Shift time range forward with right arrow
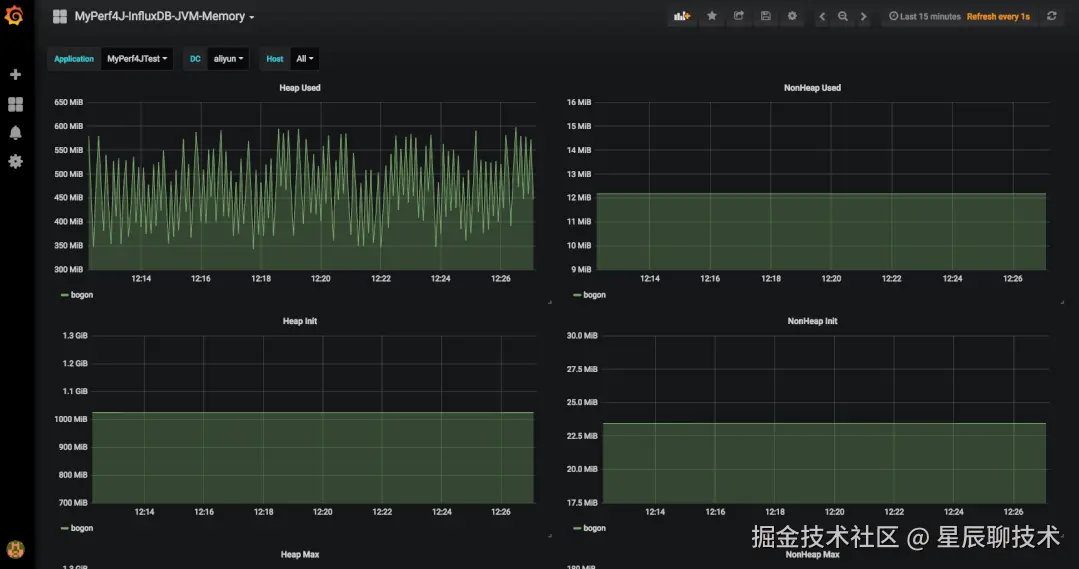Screen dimensions: 1079x569 [x=864, y=17]
